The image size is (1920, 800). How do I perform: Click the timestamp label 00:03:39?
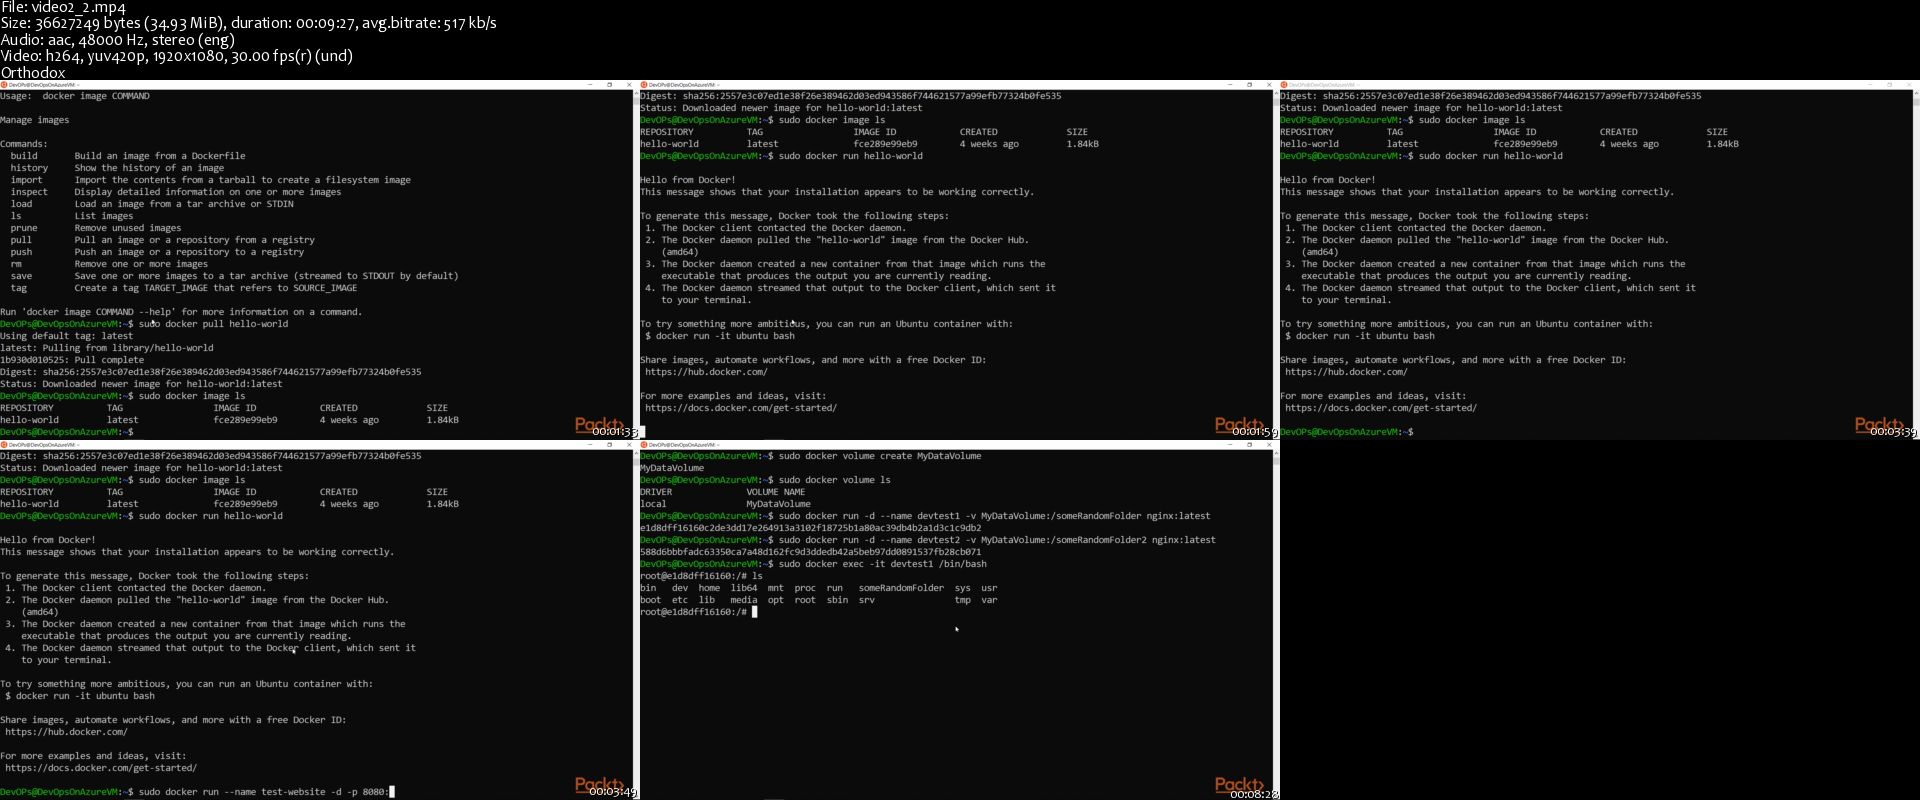tap(1894, 432)
